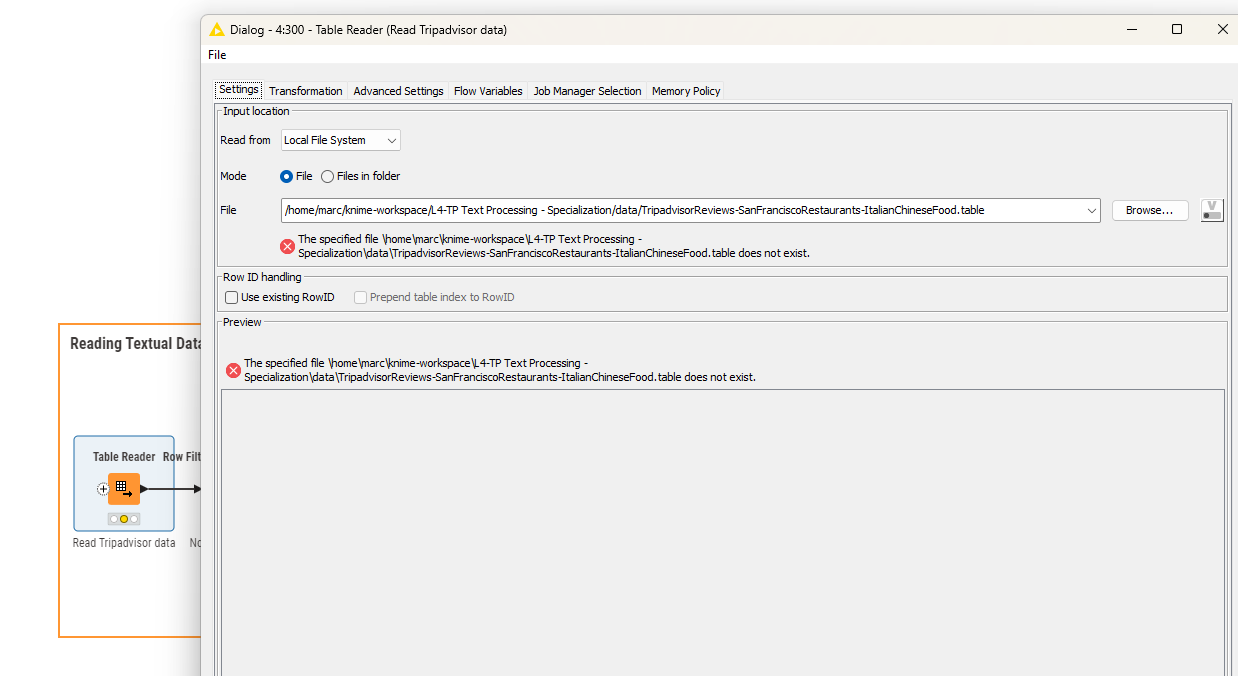Switch to the Flow Variables tab
The width and height of the screenshot is (1238, 676).
click(487, 90)
